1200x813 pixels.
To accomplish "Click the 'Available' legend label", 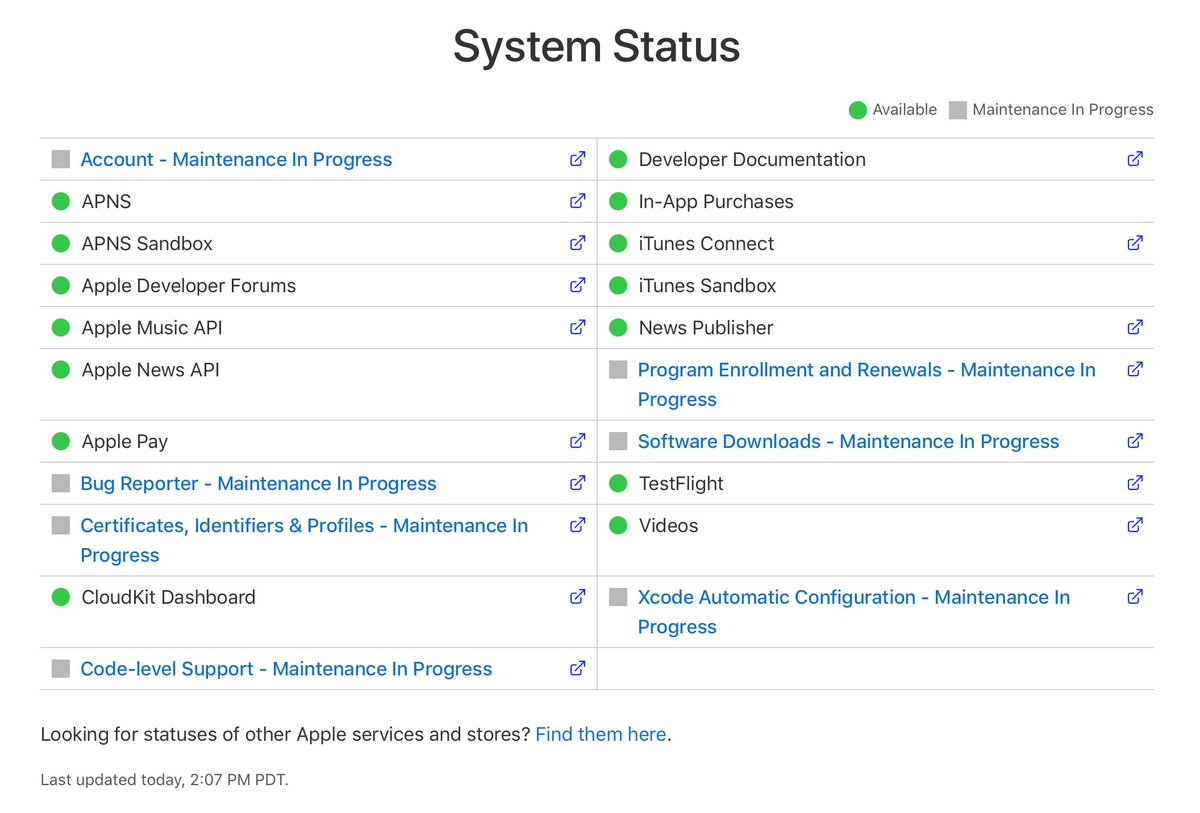I will click(x=905, y=110).
